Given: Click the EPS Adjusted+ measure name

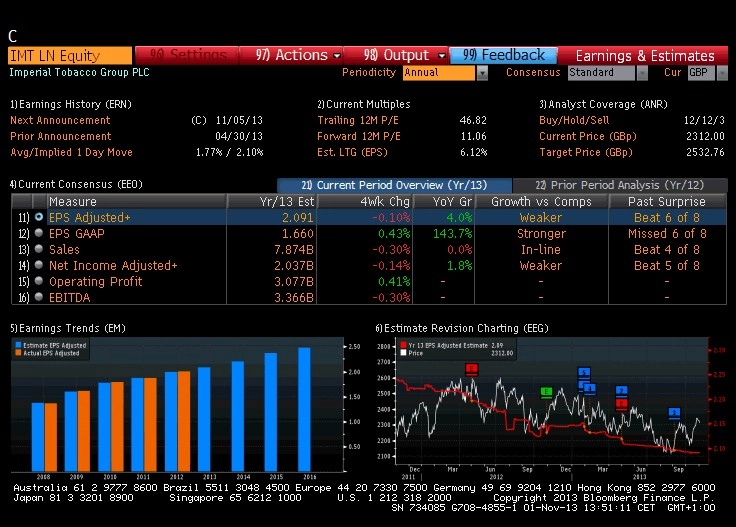Looking at the screenshot, I should point(90,217).
